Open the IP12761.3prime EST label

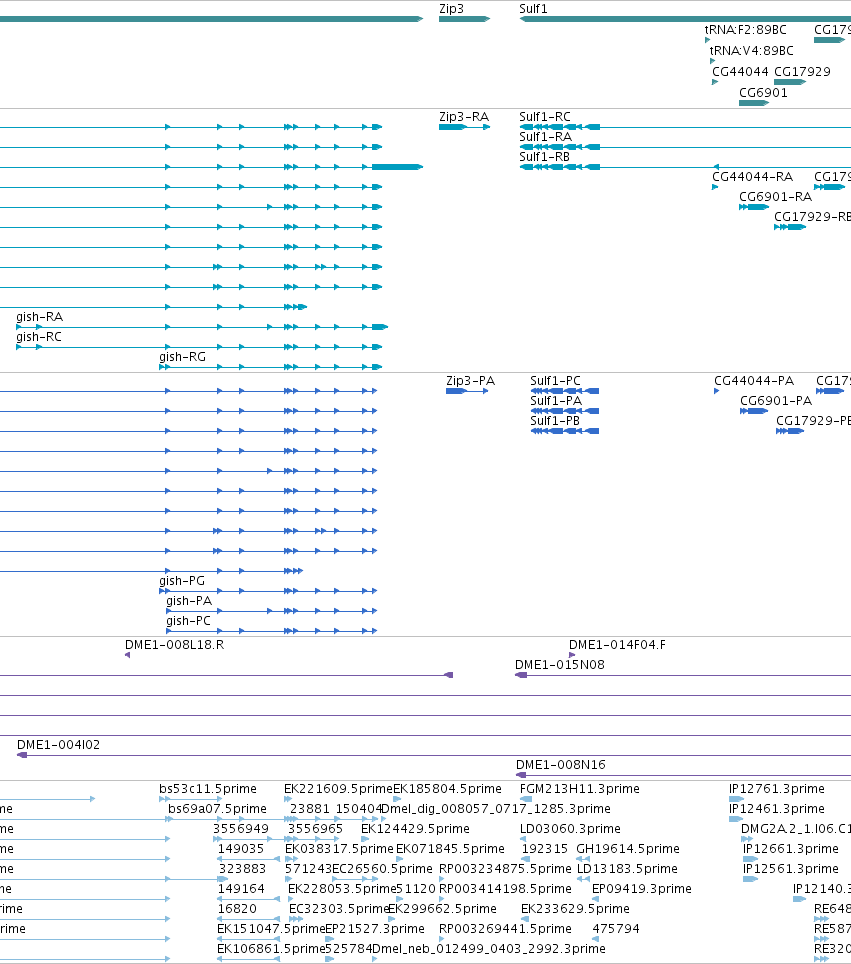point(777,788)
